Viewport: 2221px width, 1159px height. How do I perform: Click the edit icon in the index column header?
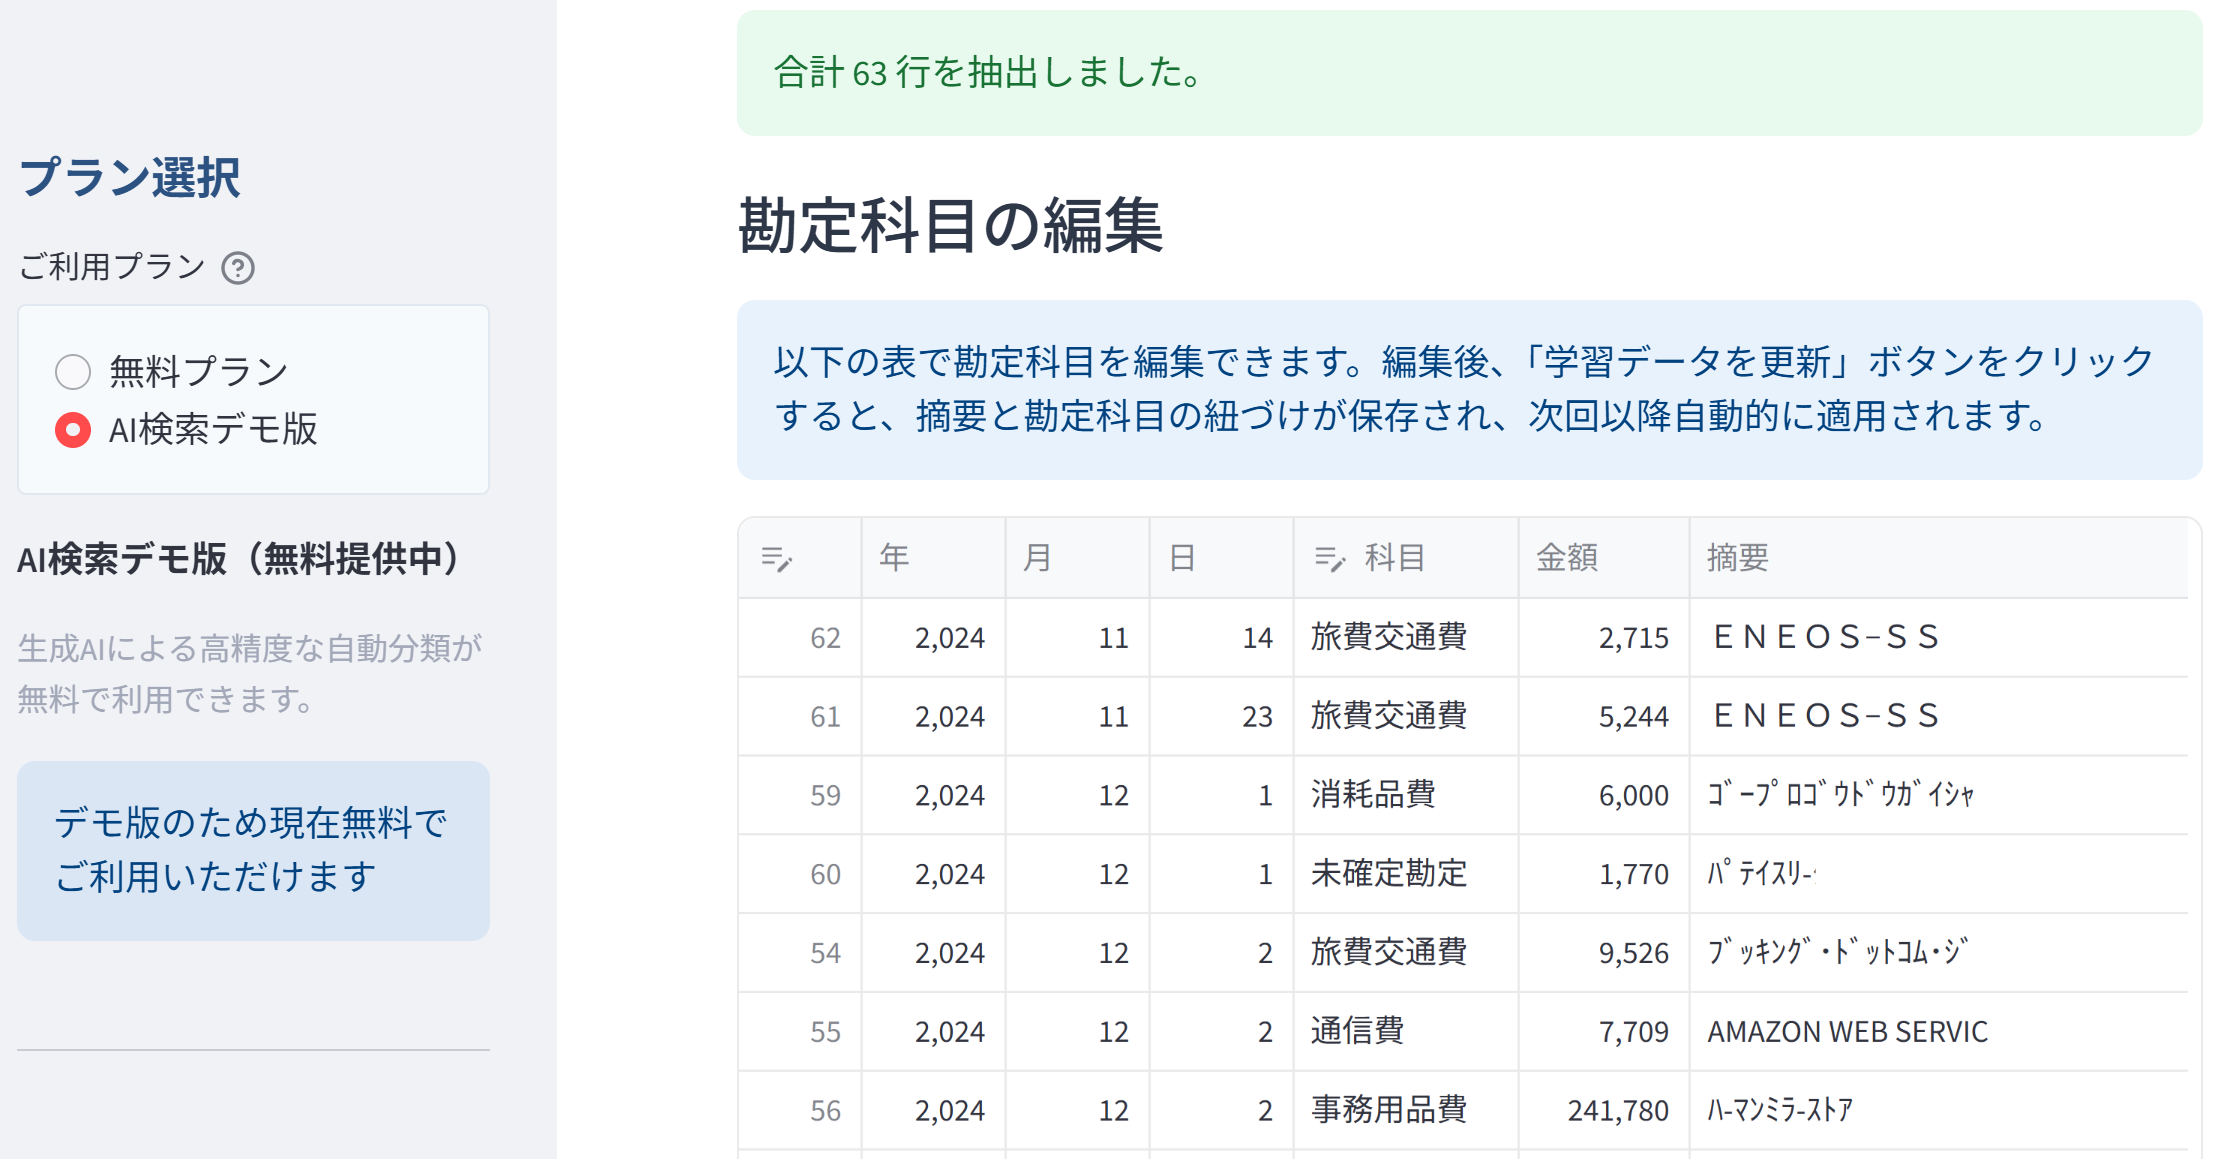pos(777,558)
